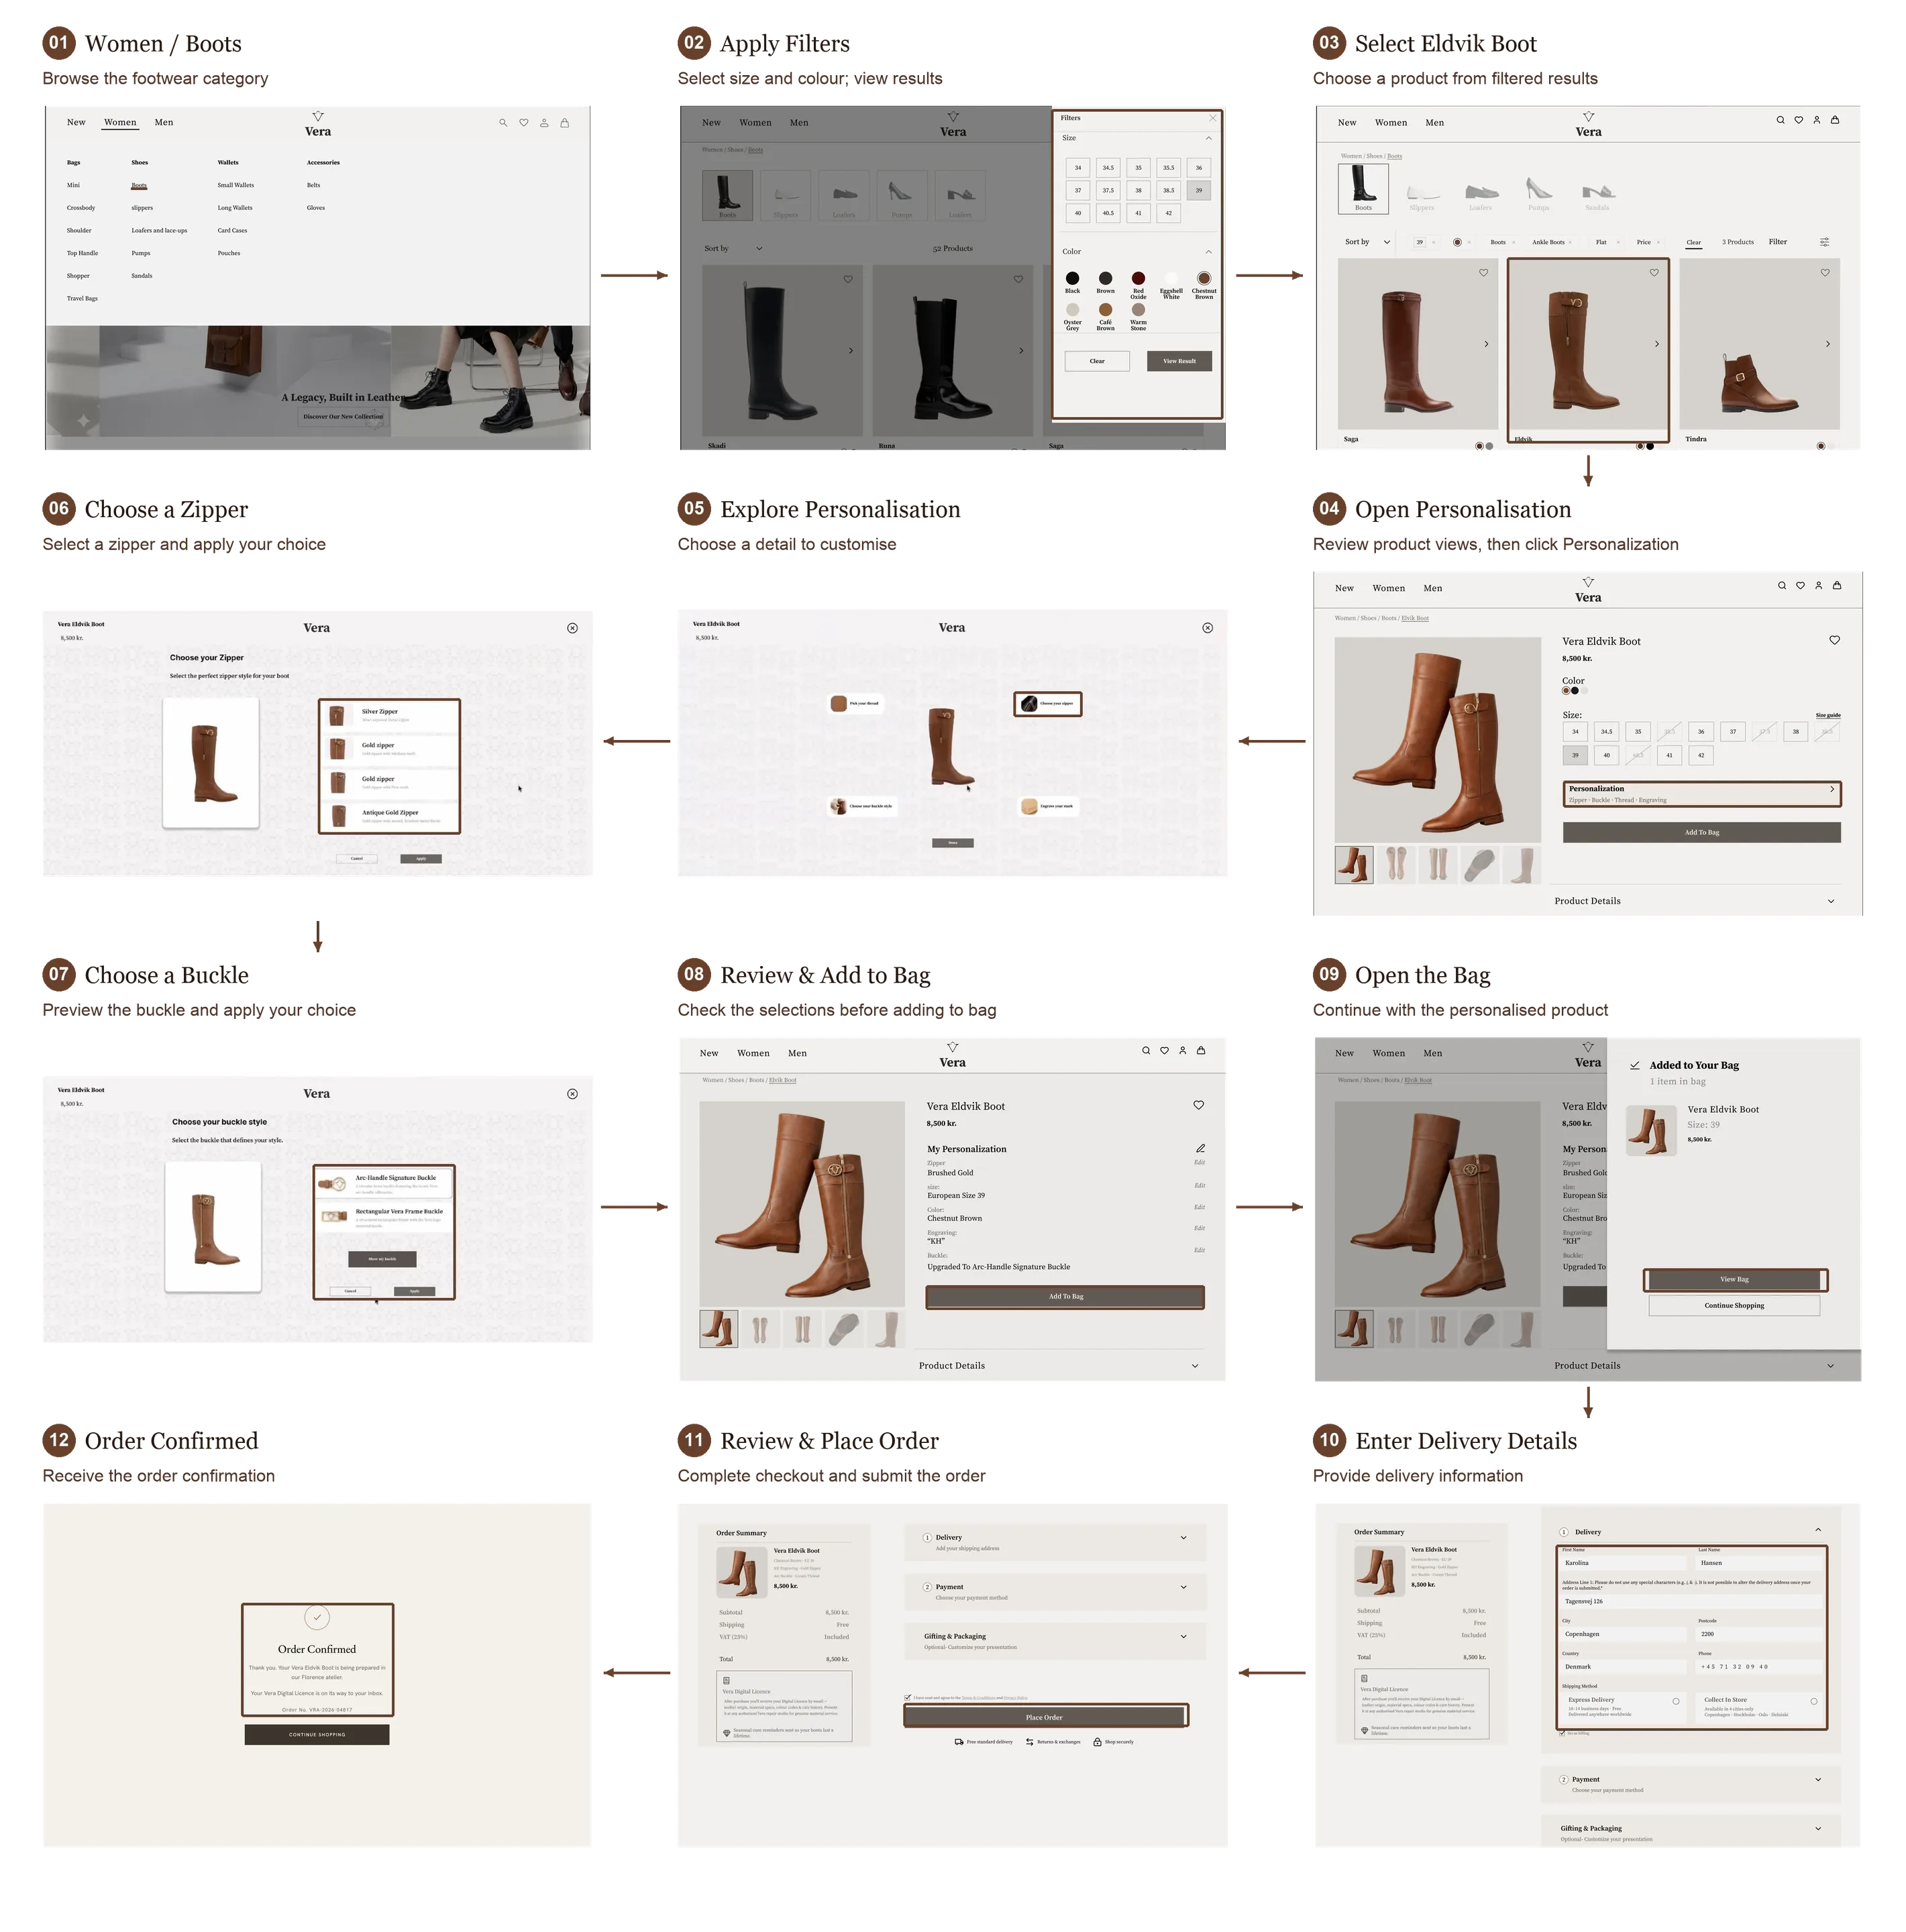Image resolution: width=1906 pixels, height=1932 pixels.
Task: Select the Express Delivery radio button
Action: (x=1676, y=1700)
